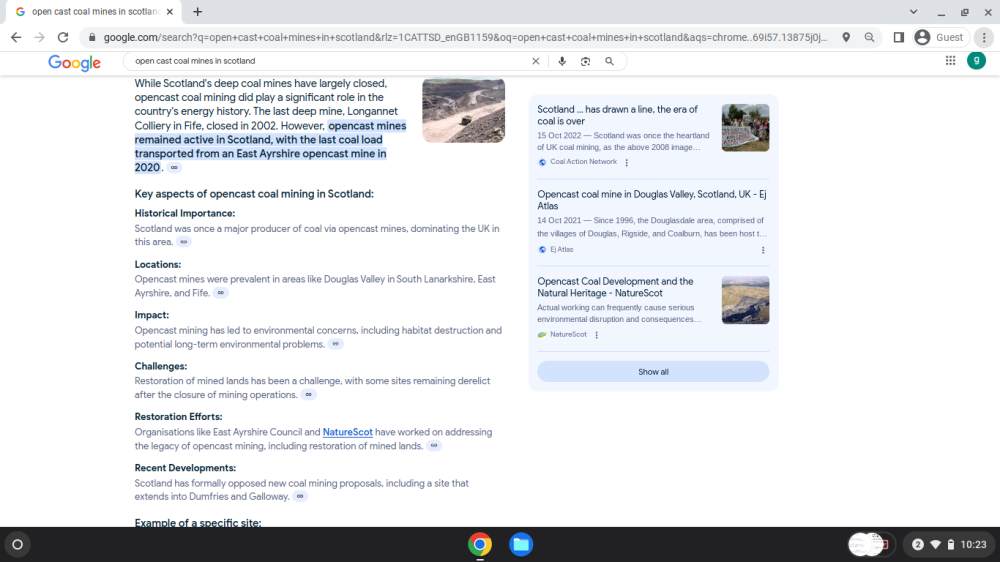Toggle the browser side panel
This screenshot has width=1000, height=562.
pyautogui.click(x=899, y=38)
